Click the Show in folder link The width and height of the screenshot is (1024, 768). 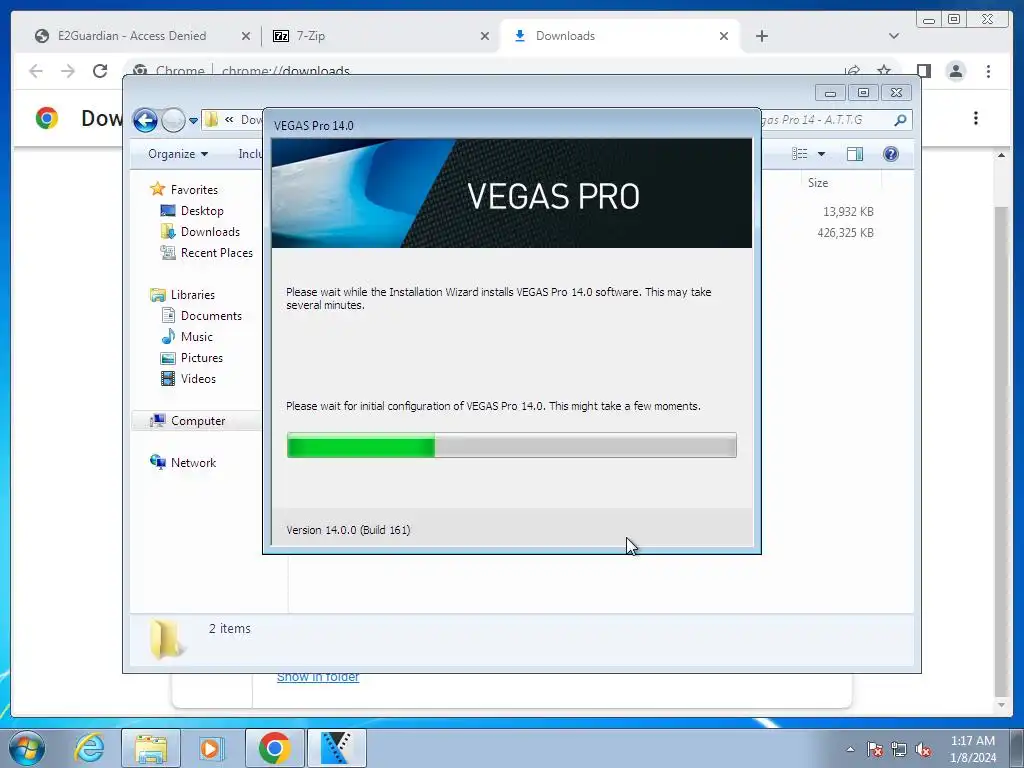[318, 678]
